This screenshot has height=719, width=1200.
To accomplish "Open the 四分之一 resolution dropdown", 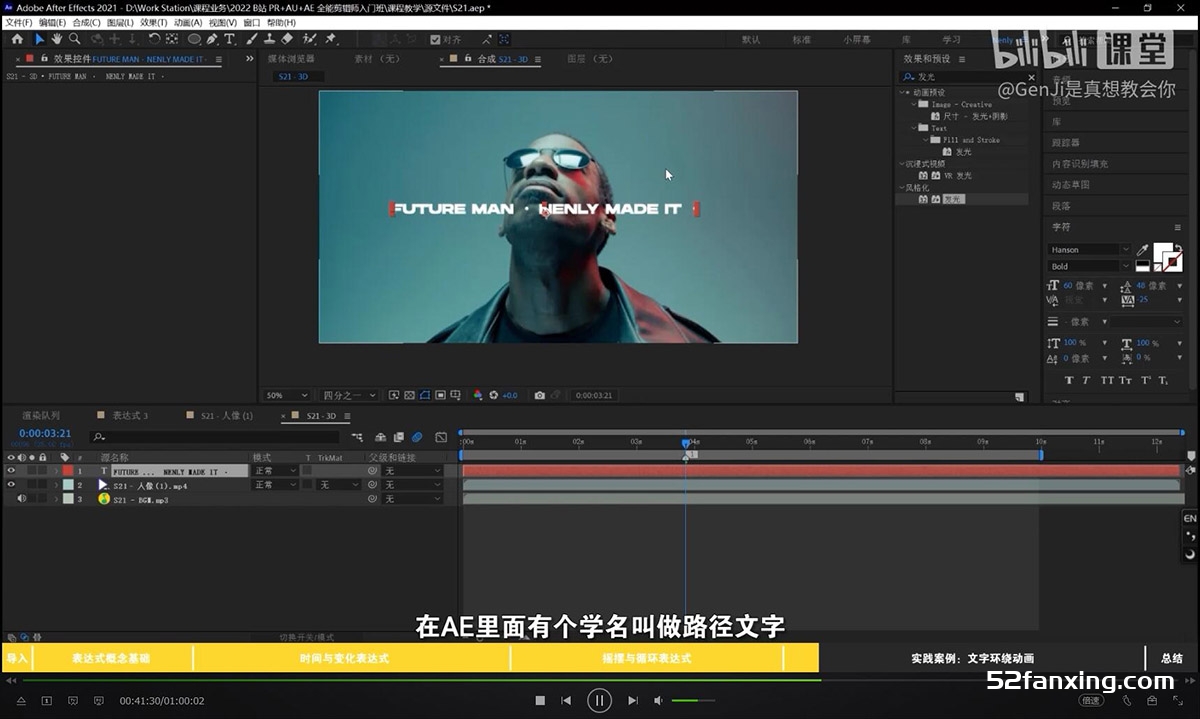I will click(349, 395).
